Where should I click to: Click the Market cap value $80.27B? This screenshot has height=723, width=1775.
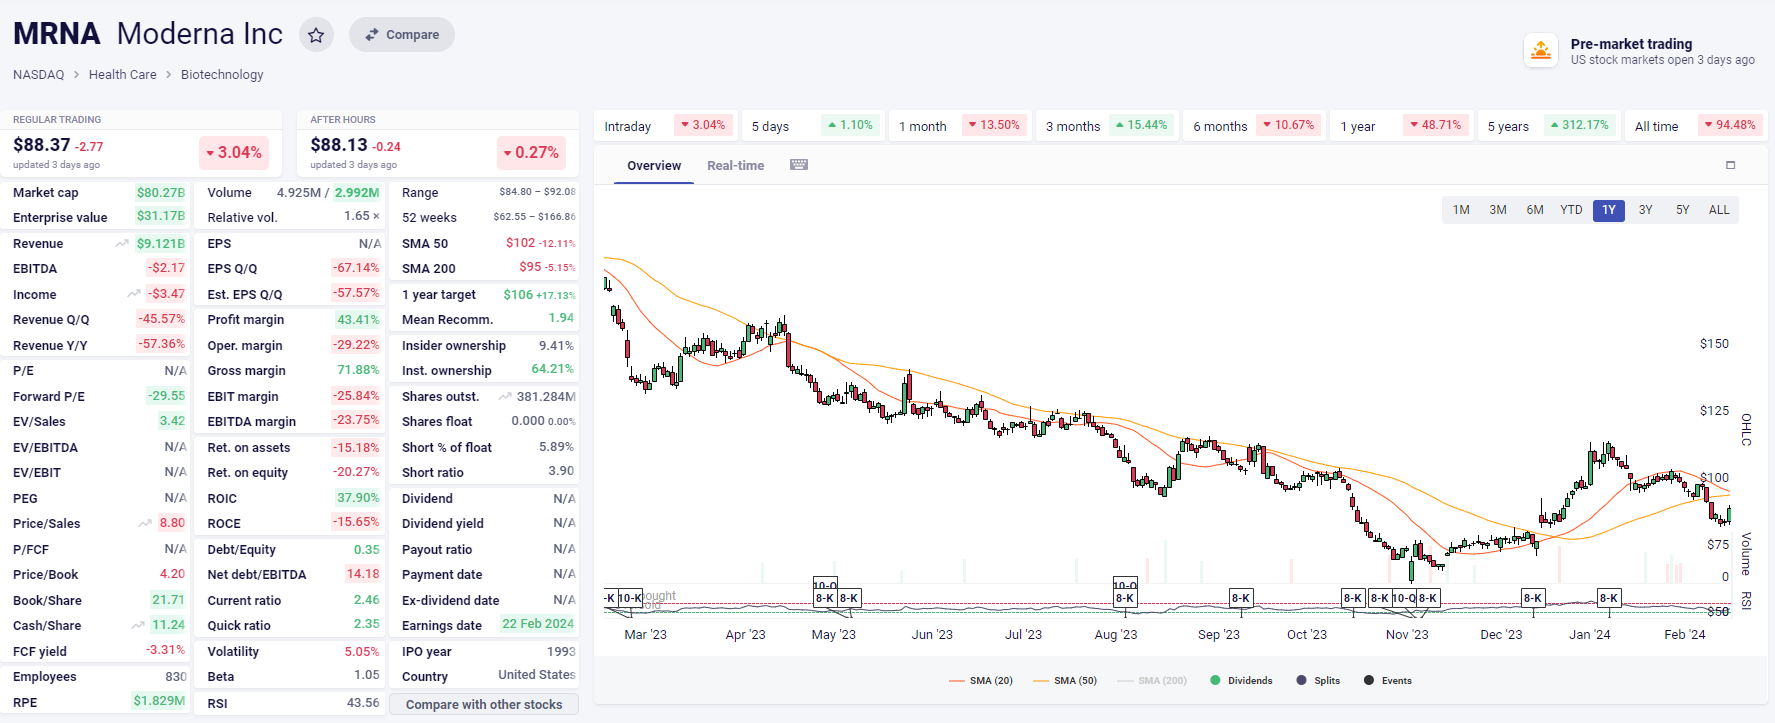pyautogui.click(x=161, y=193)
